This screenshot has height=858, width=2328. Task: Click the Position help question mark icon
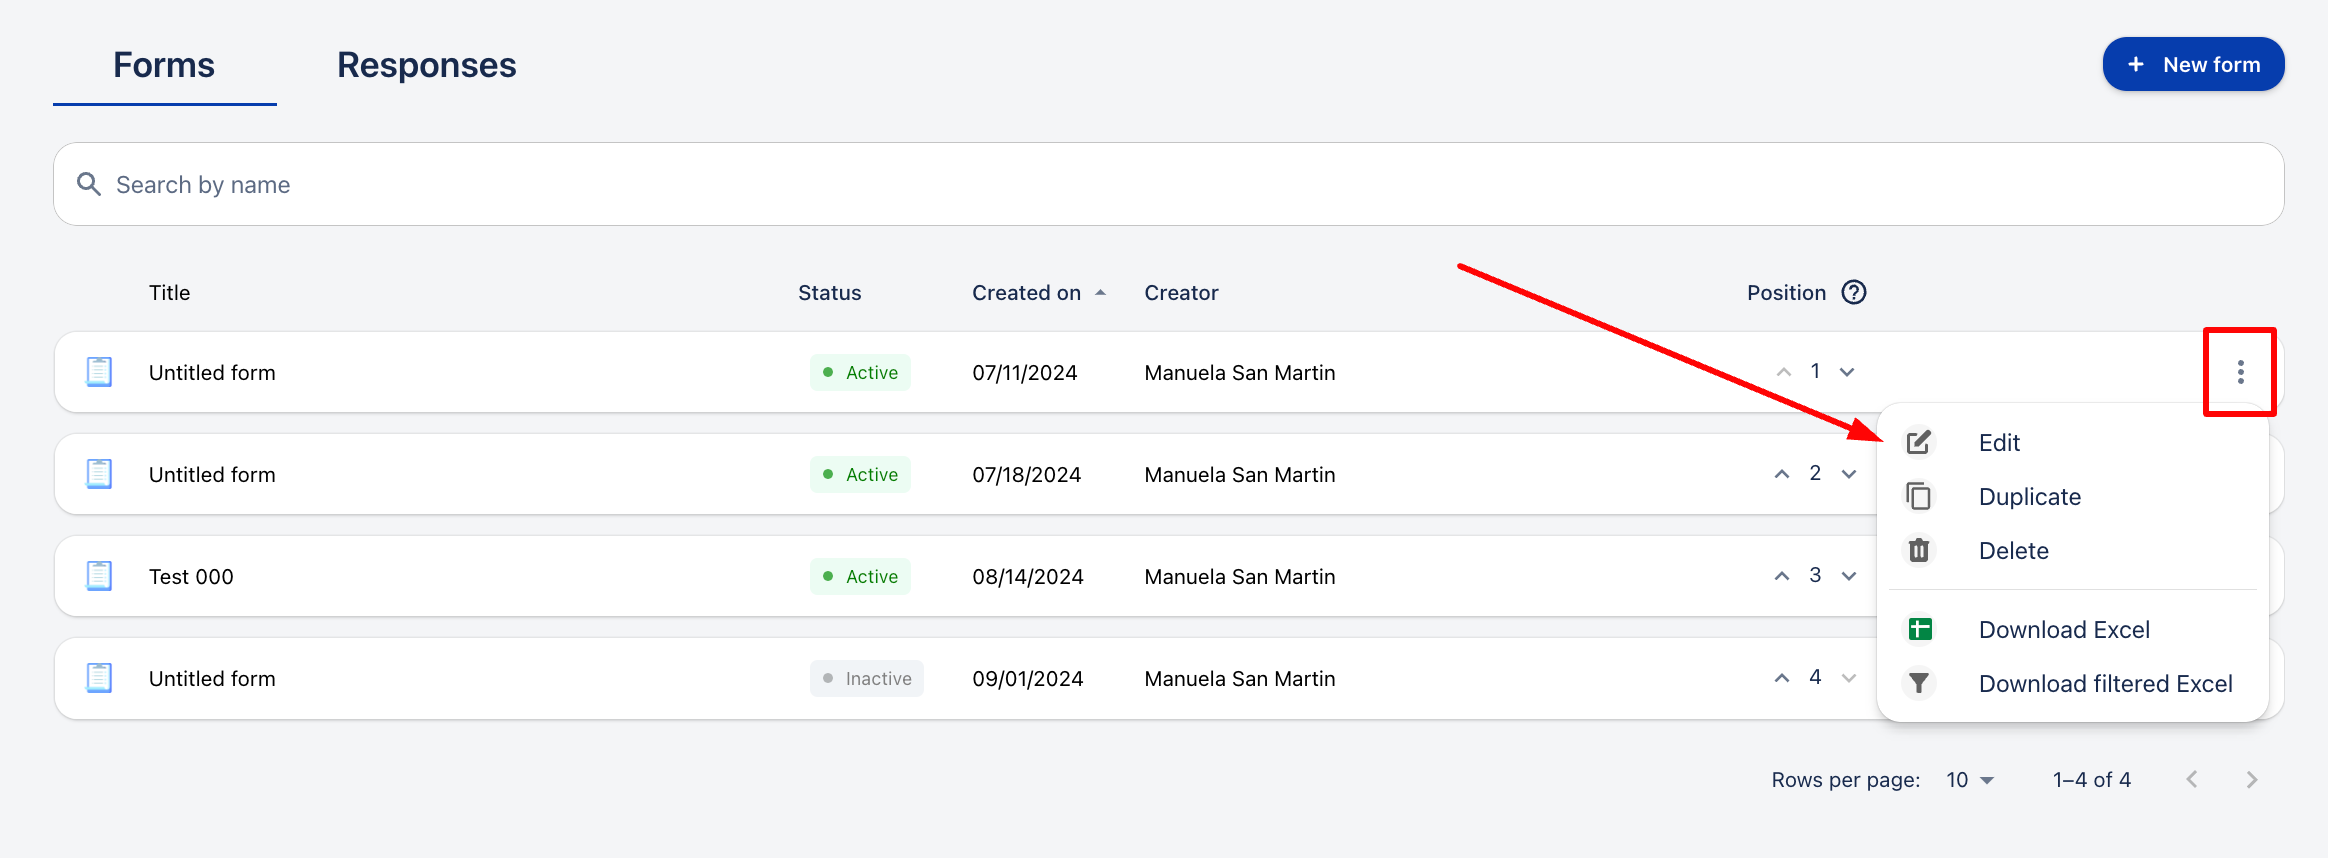[x=1854, y=292]
